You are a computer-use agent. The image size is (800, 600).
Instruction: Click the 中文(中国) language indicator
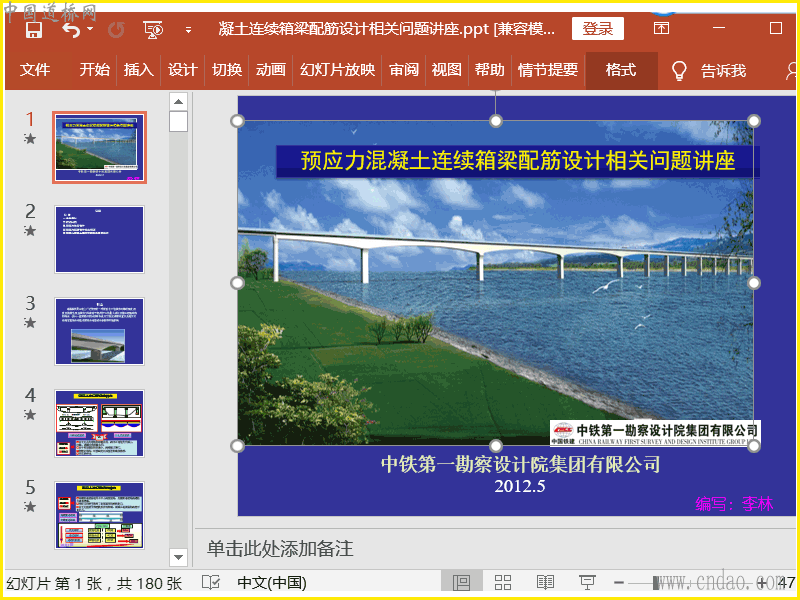271,582
